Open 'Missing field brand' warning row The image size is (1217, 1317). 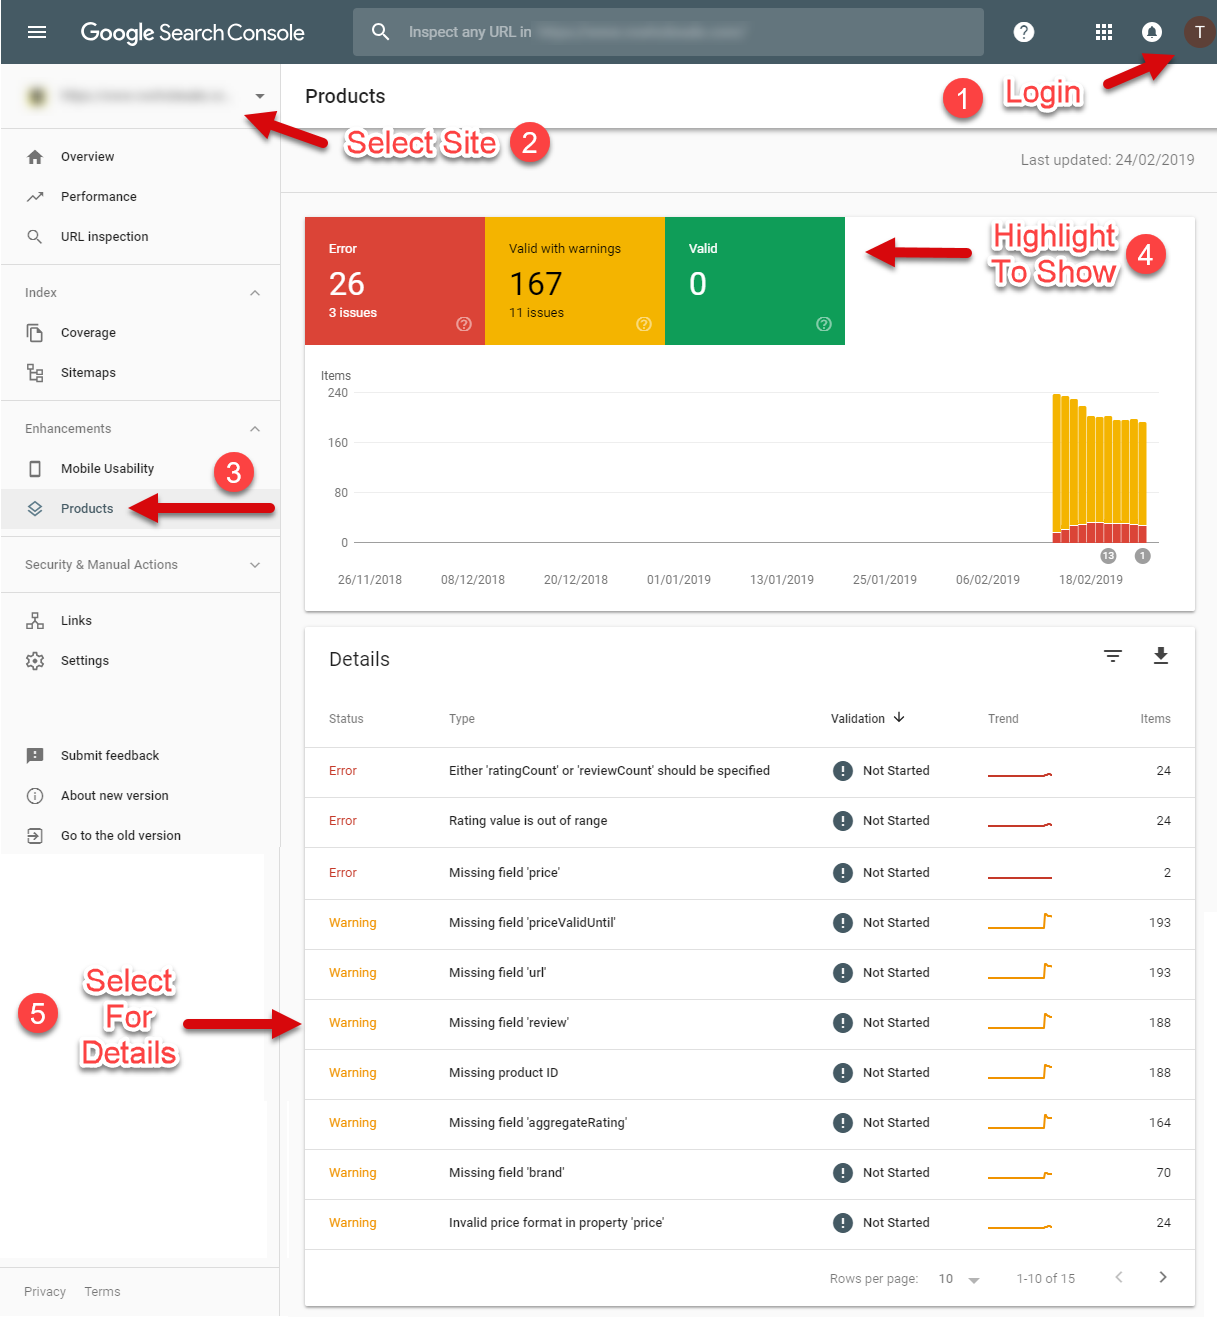coord(750,1174)
